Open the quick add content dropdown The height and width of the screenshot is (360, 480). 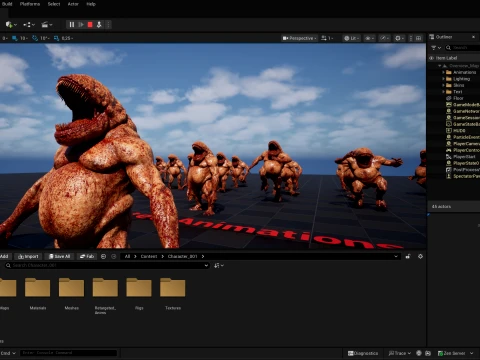click(11, 25)
